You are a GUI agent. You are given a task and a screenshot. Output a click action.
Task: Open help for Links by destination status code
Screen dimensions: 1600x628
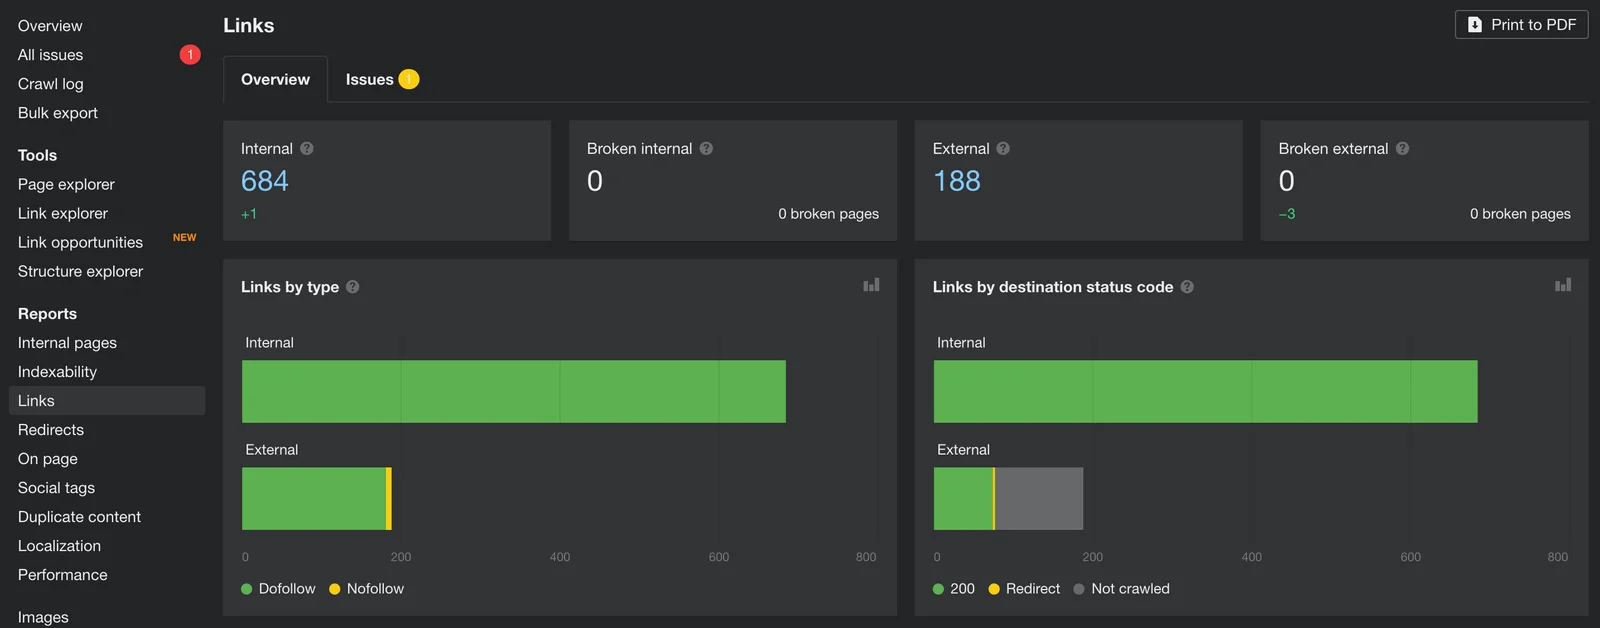coord(1187,287)
